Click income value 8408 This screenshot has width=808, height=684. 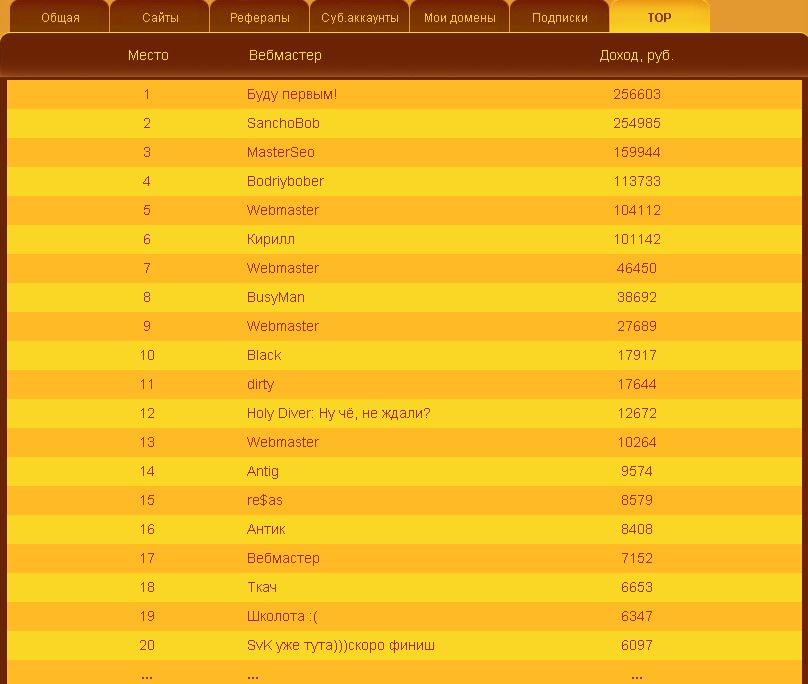tap(636, 529)
